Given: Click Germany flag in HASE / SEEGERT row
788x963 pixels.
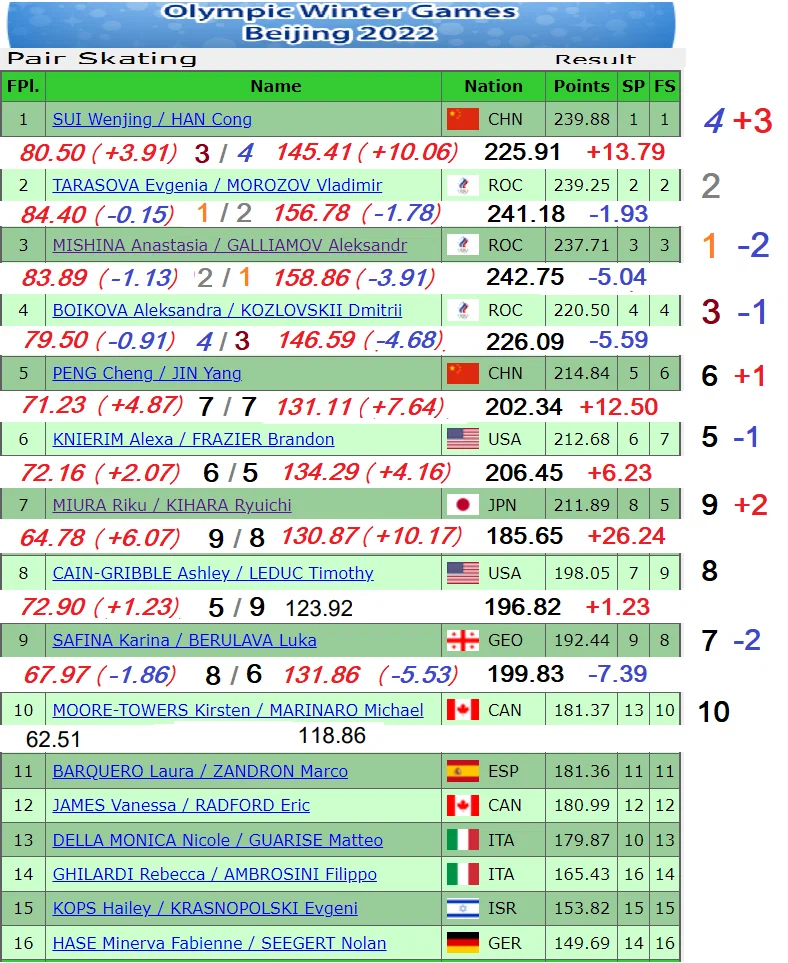Looking at the screenshot, I should pos(463,943).
